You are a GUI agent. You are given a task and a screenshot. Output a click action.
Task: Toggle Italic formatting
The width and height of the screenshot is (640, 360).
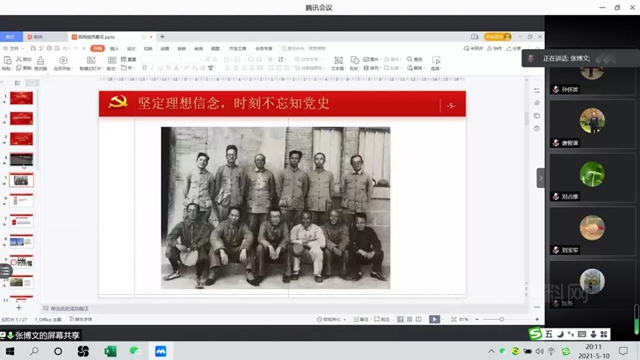point(152,68)
